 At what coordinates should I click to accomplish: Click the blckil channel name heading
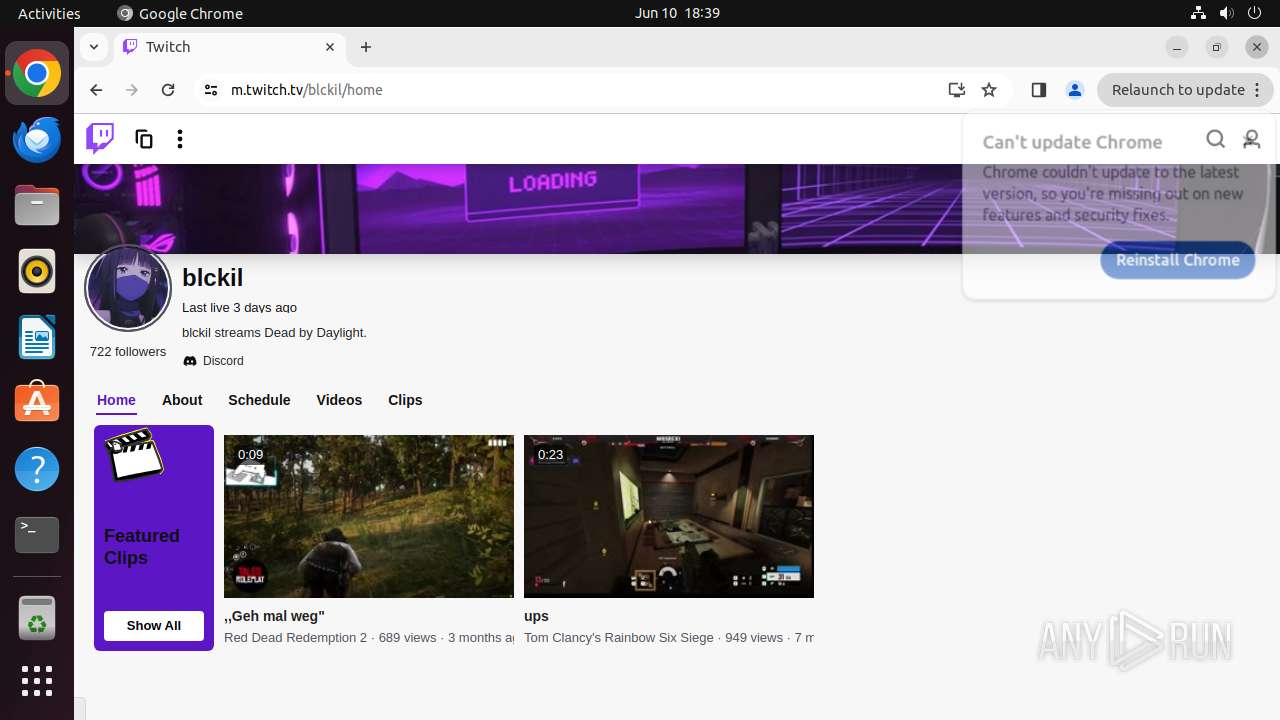212,278
